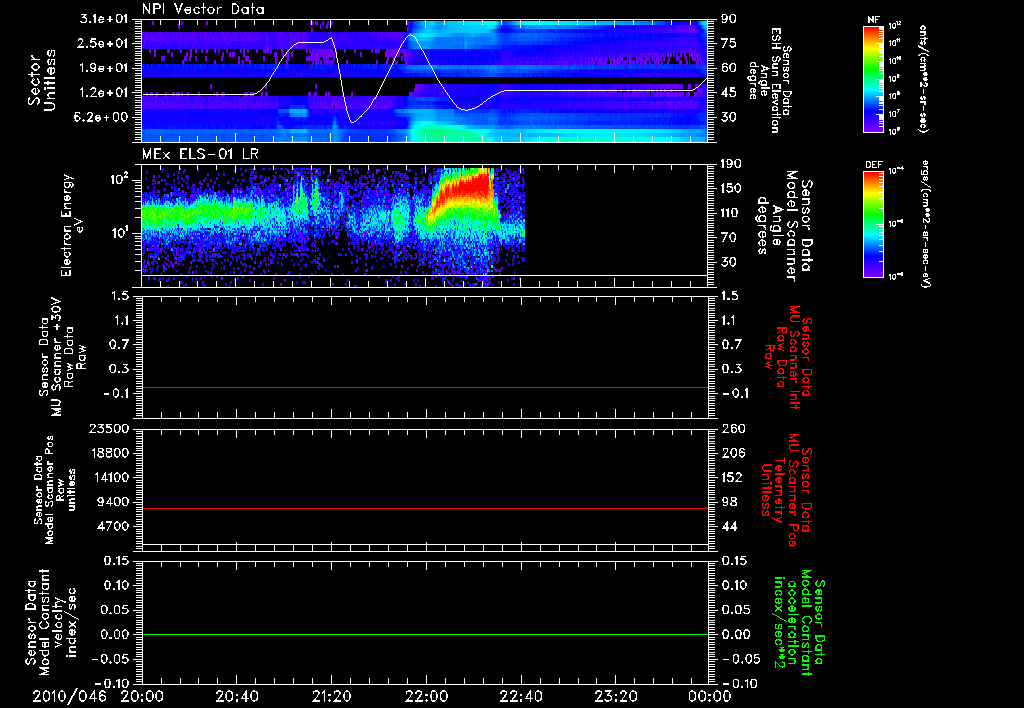Click the 190 scanner angle tick value
The image size is (1024, 708).
tap(733, 164)
